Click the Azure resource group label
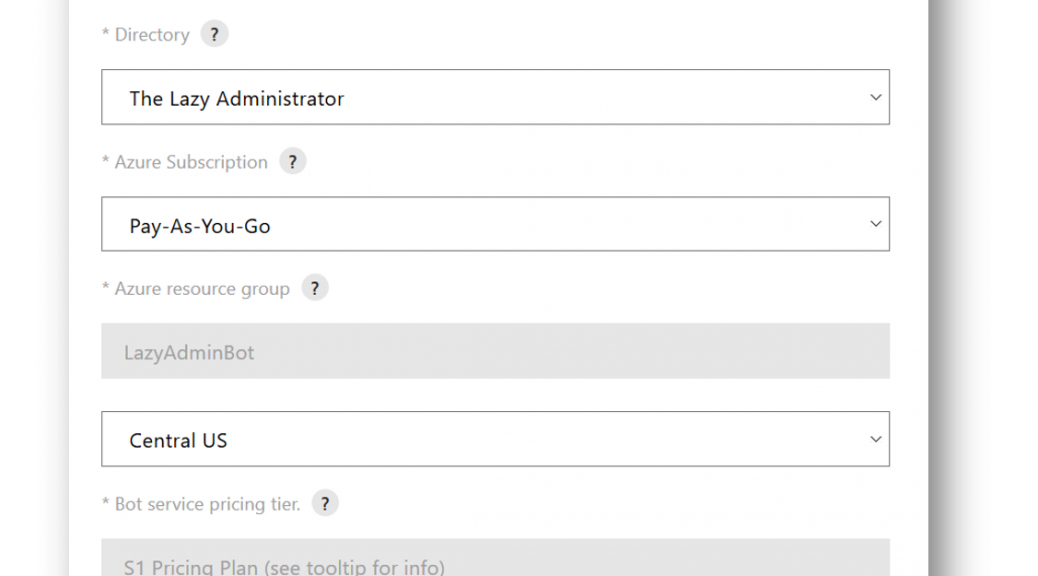 pos(202,289)
